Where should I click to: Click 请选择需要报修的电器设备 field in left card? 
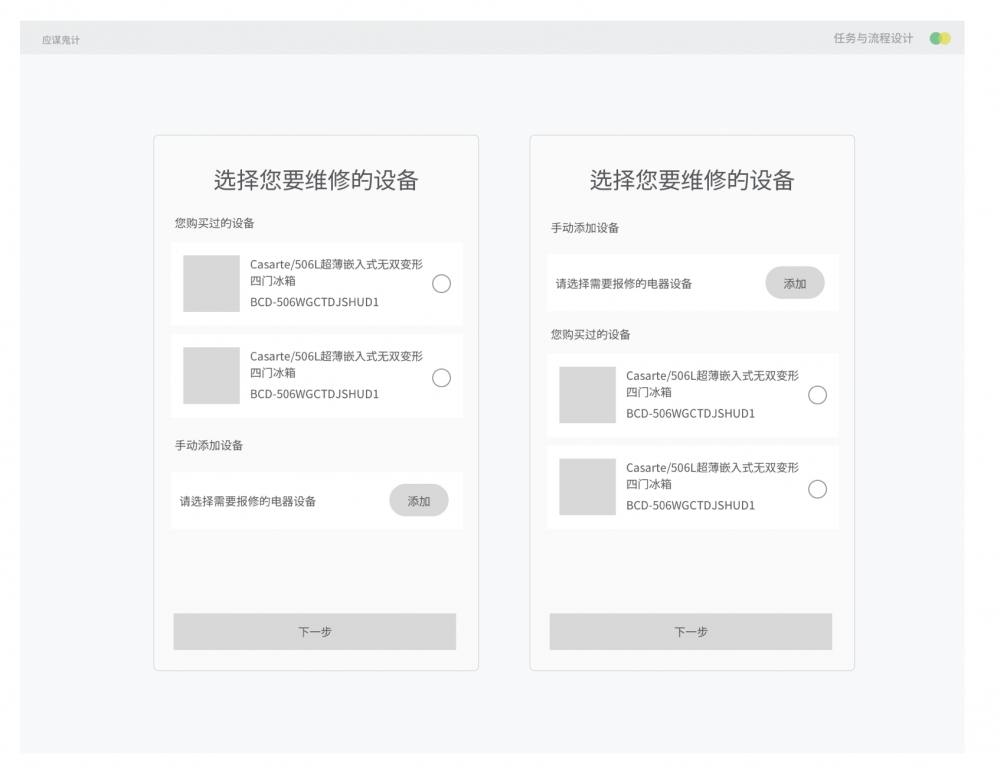[248, 501]
